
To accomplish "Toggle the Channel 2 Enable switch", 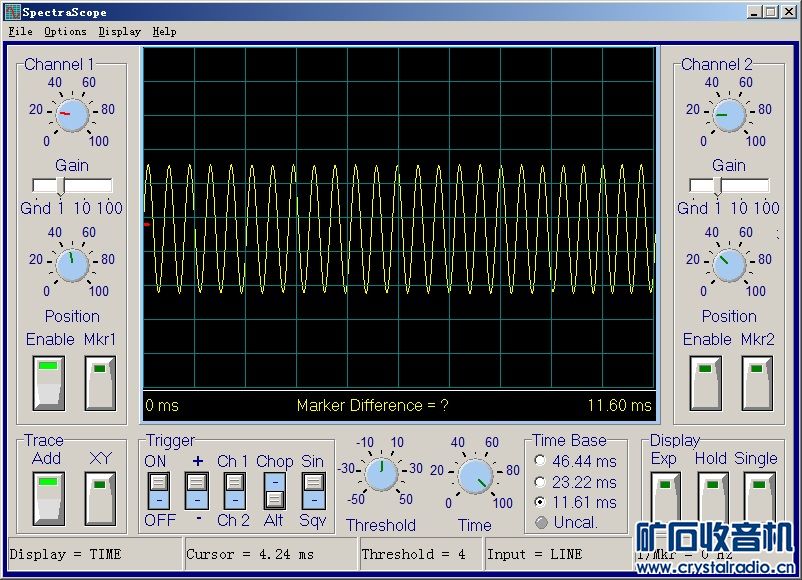I will [x=706, y=382].
